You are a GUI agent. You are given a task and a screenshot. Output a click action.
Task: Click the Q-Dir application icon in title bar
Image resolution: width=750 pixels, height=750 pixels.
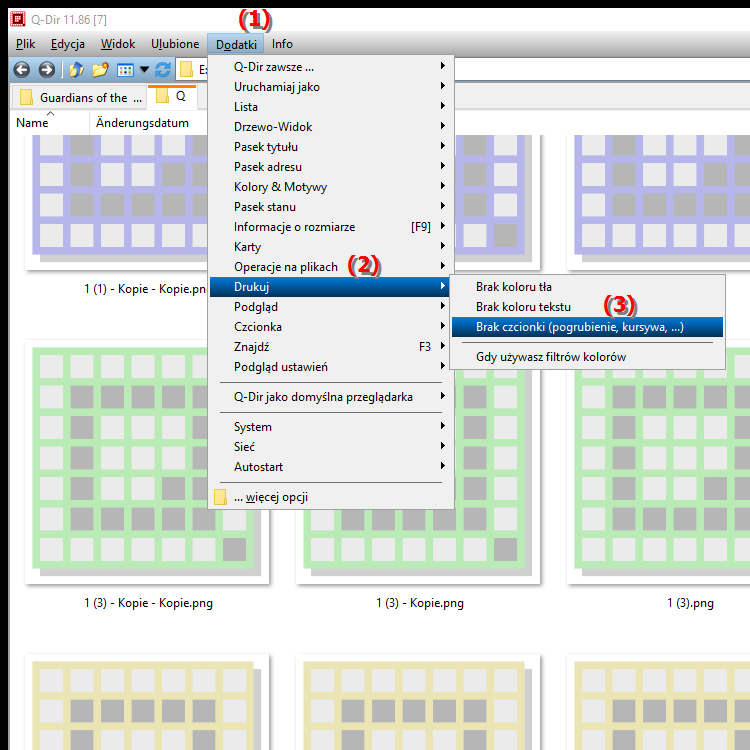click(x=18, y=19)
